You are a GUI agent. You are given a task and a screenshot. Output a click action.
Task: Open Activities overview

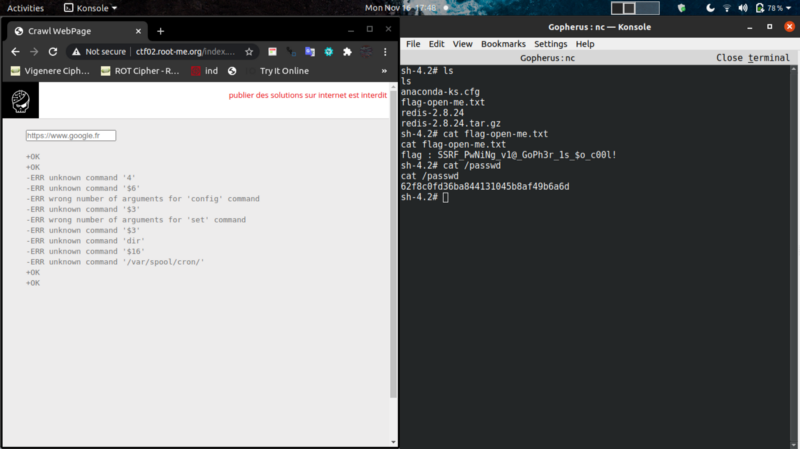pos(26,8)
